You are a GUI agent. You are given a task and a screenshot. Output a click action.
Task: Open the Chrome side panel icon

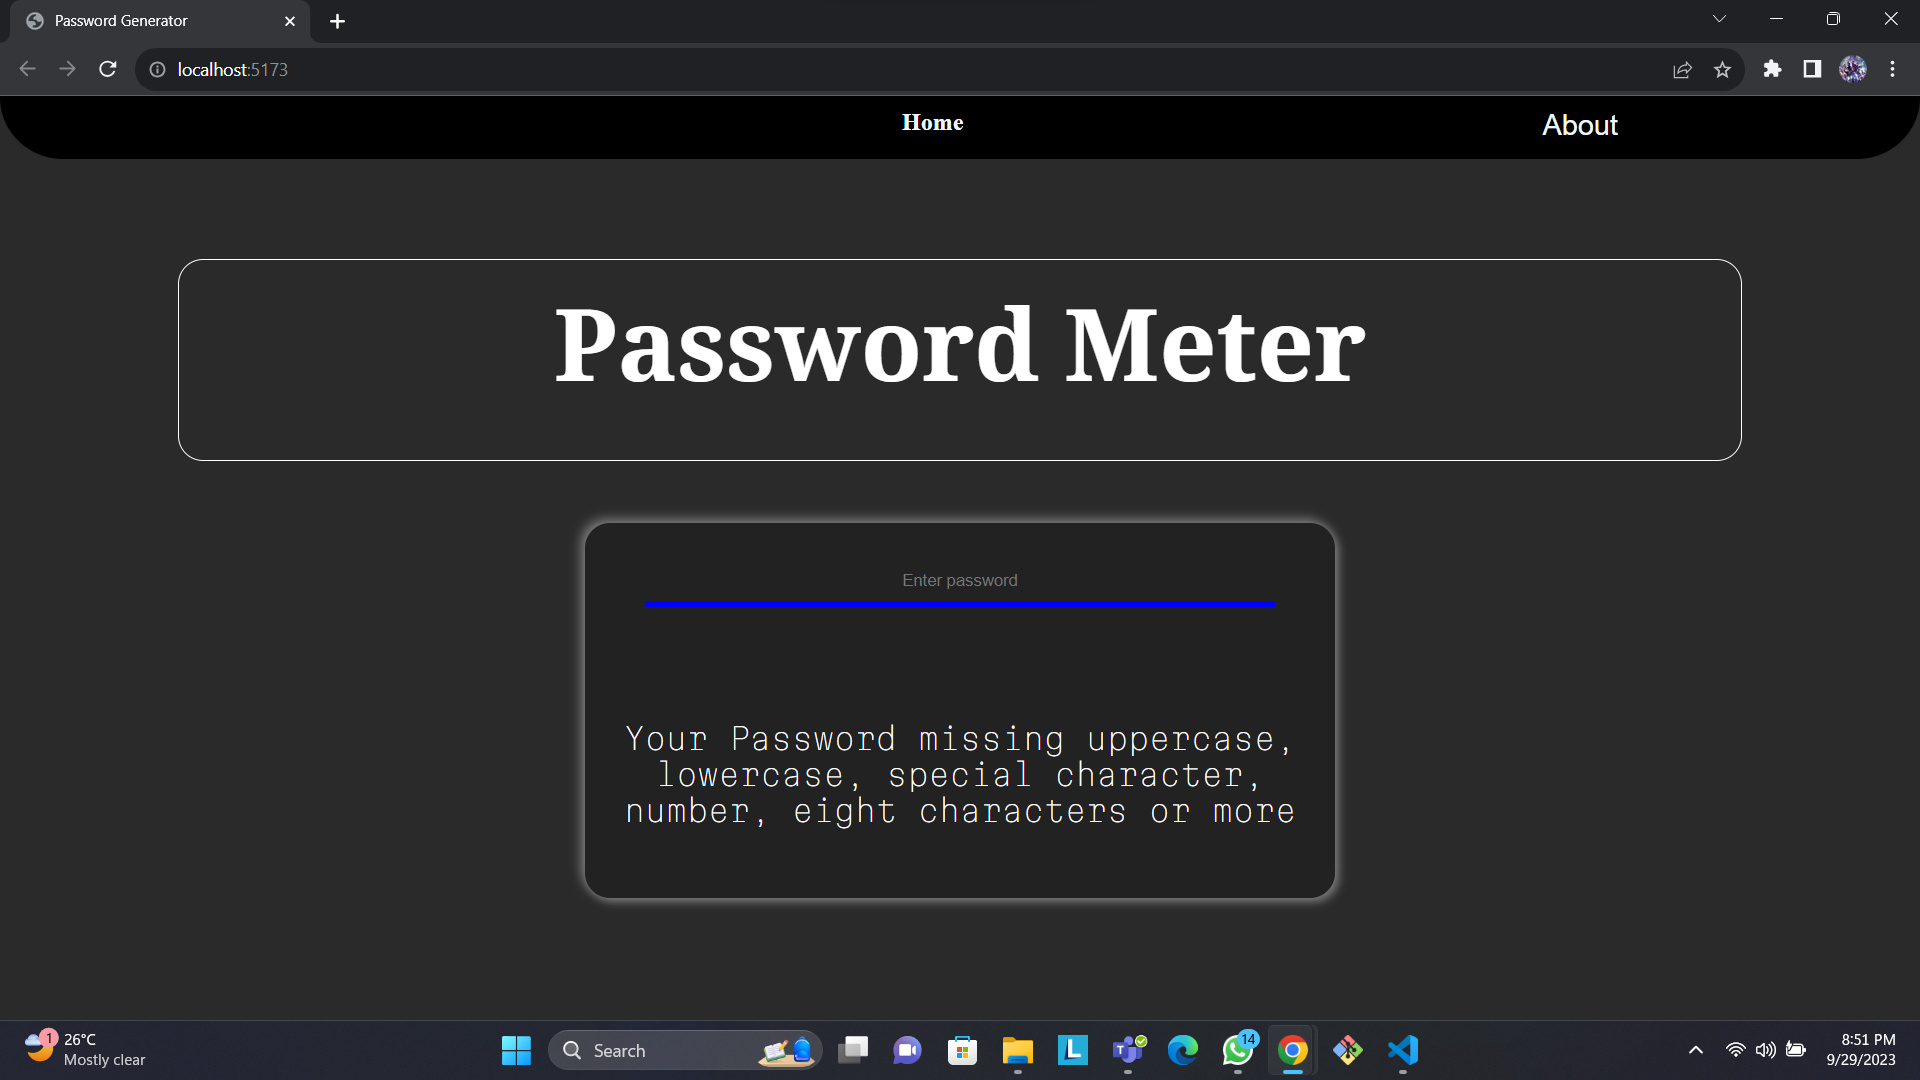coord(1812,69)
